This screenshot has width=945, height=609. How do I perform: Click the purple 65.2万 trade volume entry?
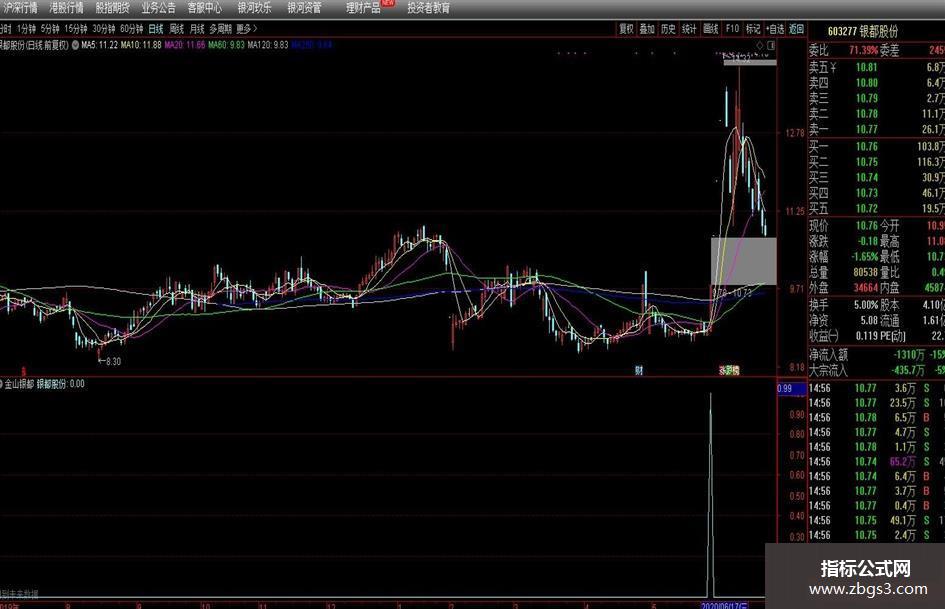coord(903,462)
